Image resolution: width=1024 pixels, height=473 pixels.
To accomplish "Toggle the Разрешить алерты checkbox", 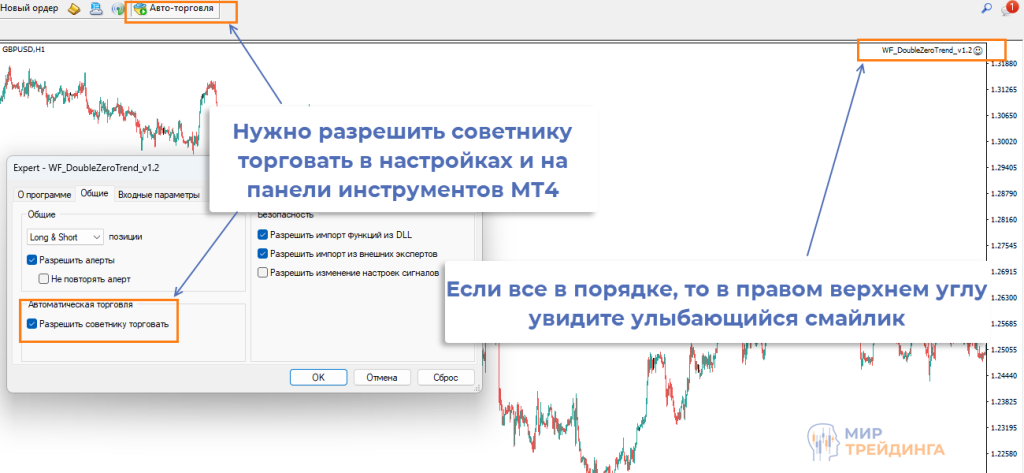I will (31, 259).
